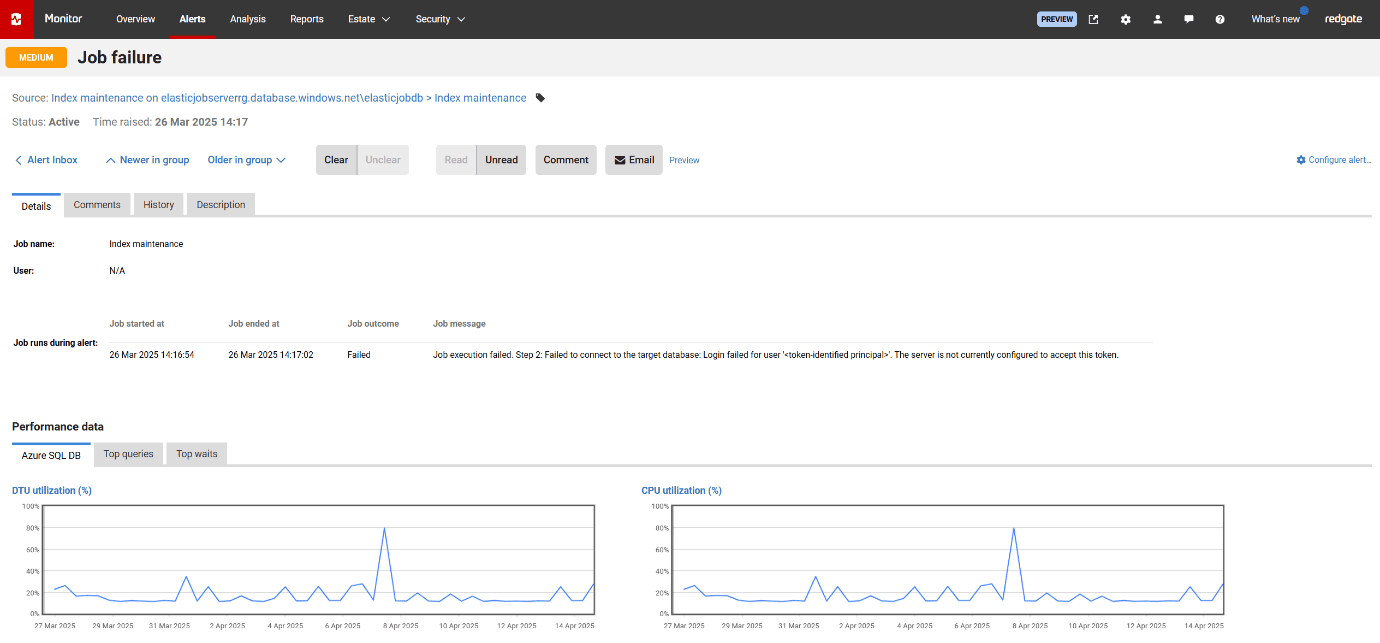Open the settings gear icon

1125,19
